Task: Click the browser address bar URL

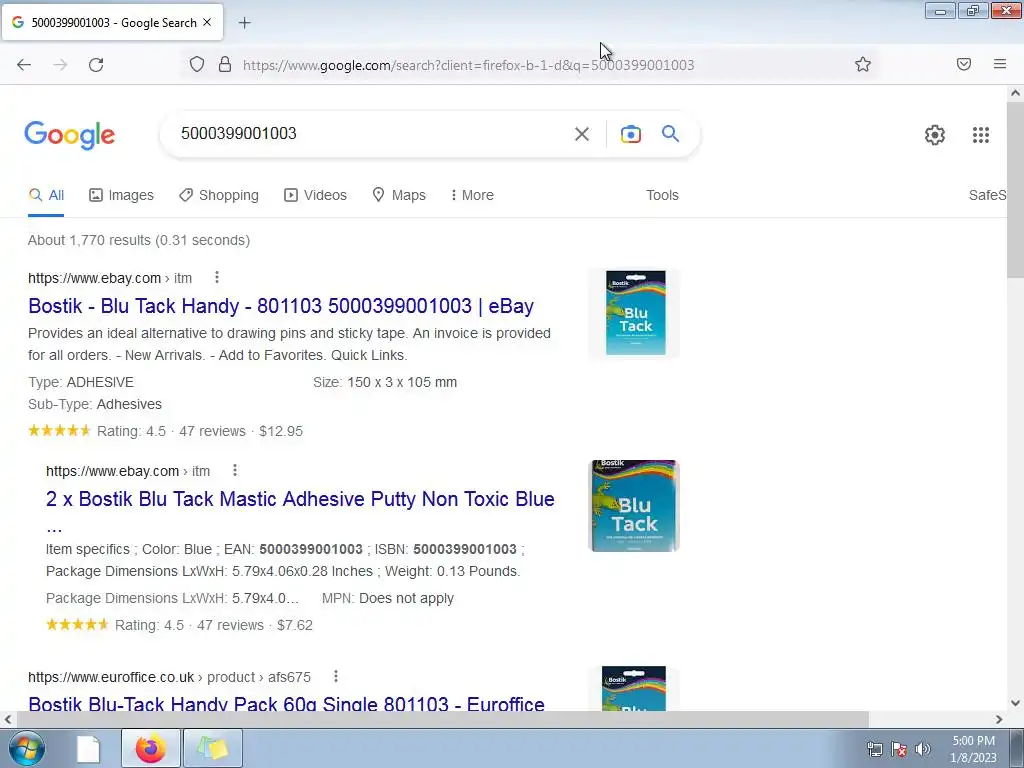Action: pyautogui.click(x=468, y=65)
